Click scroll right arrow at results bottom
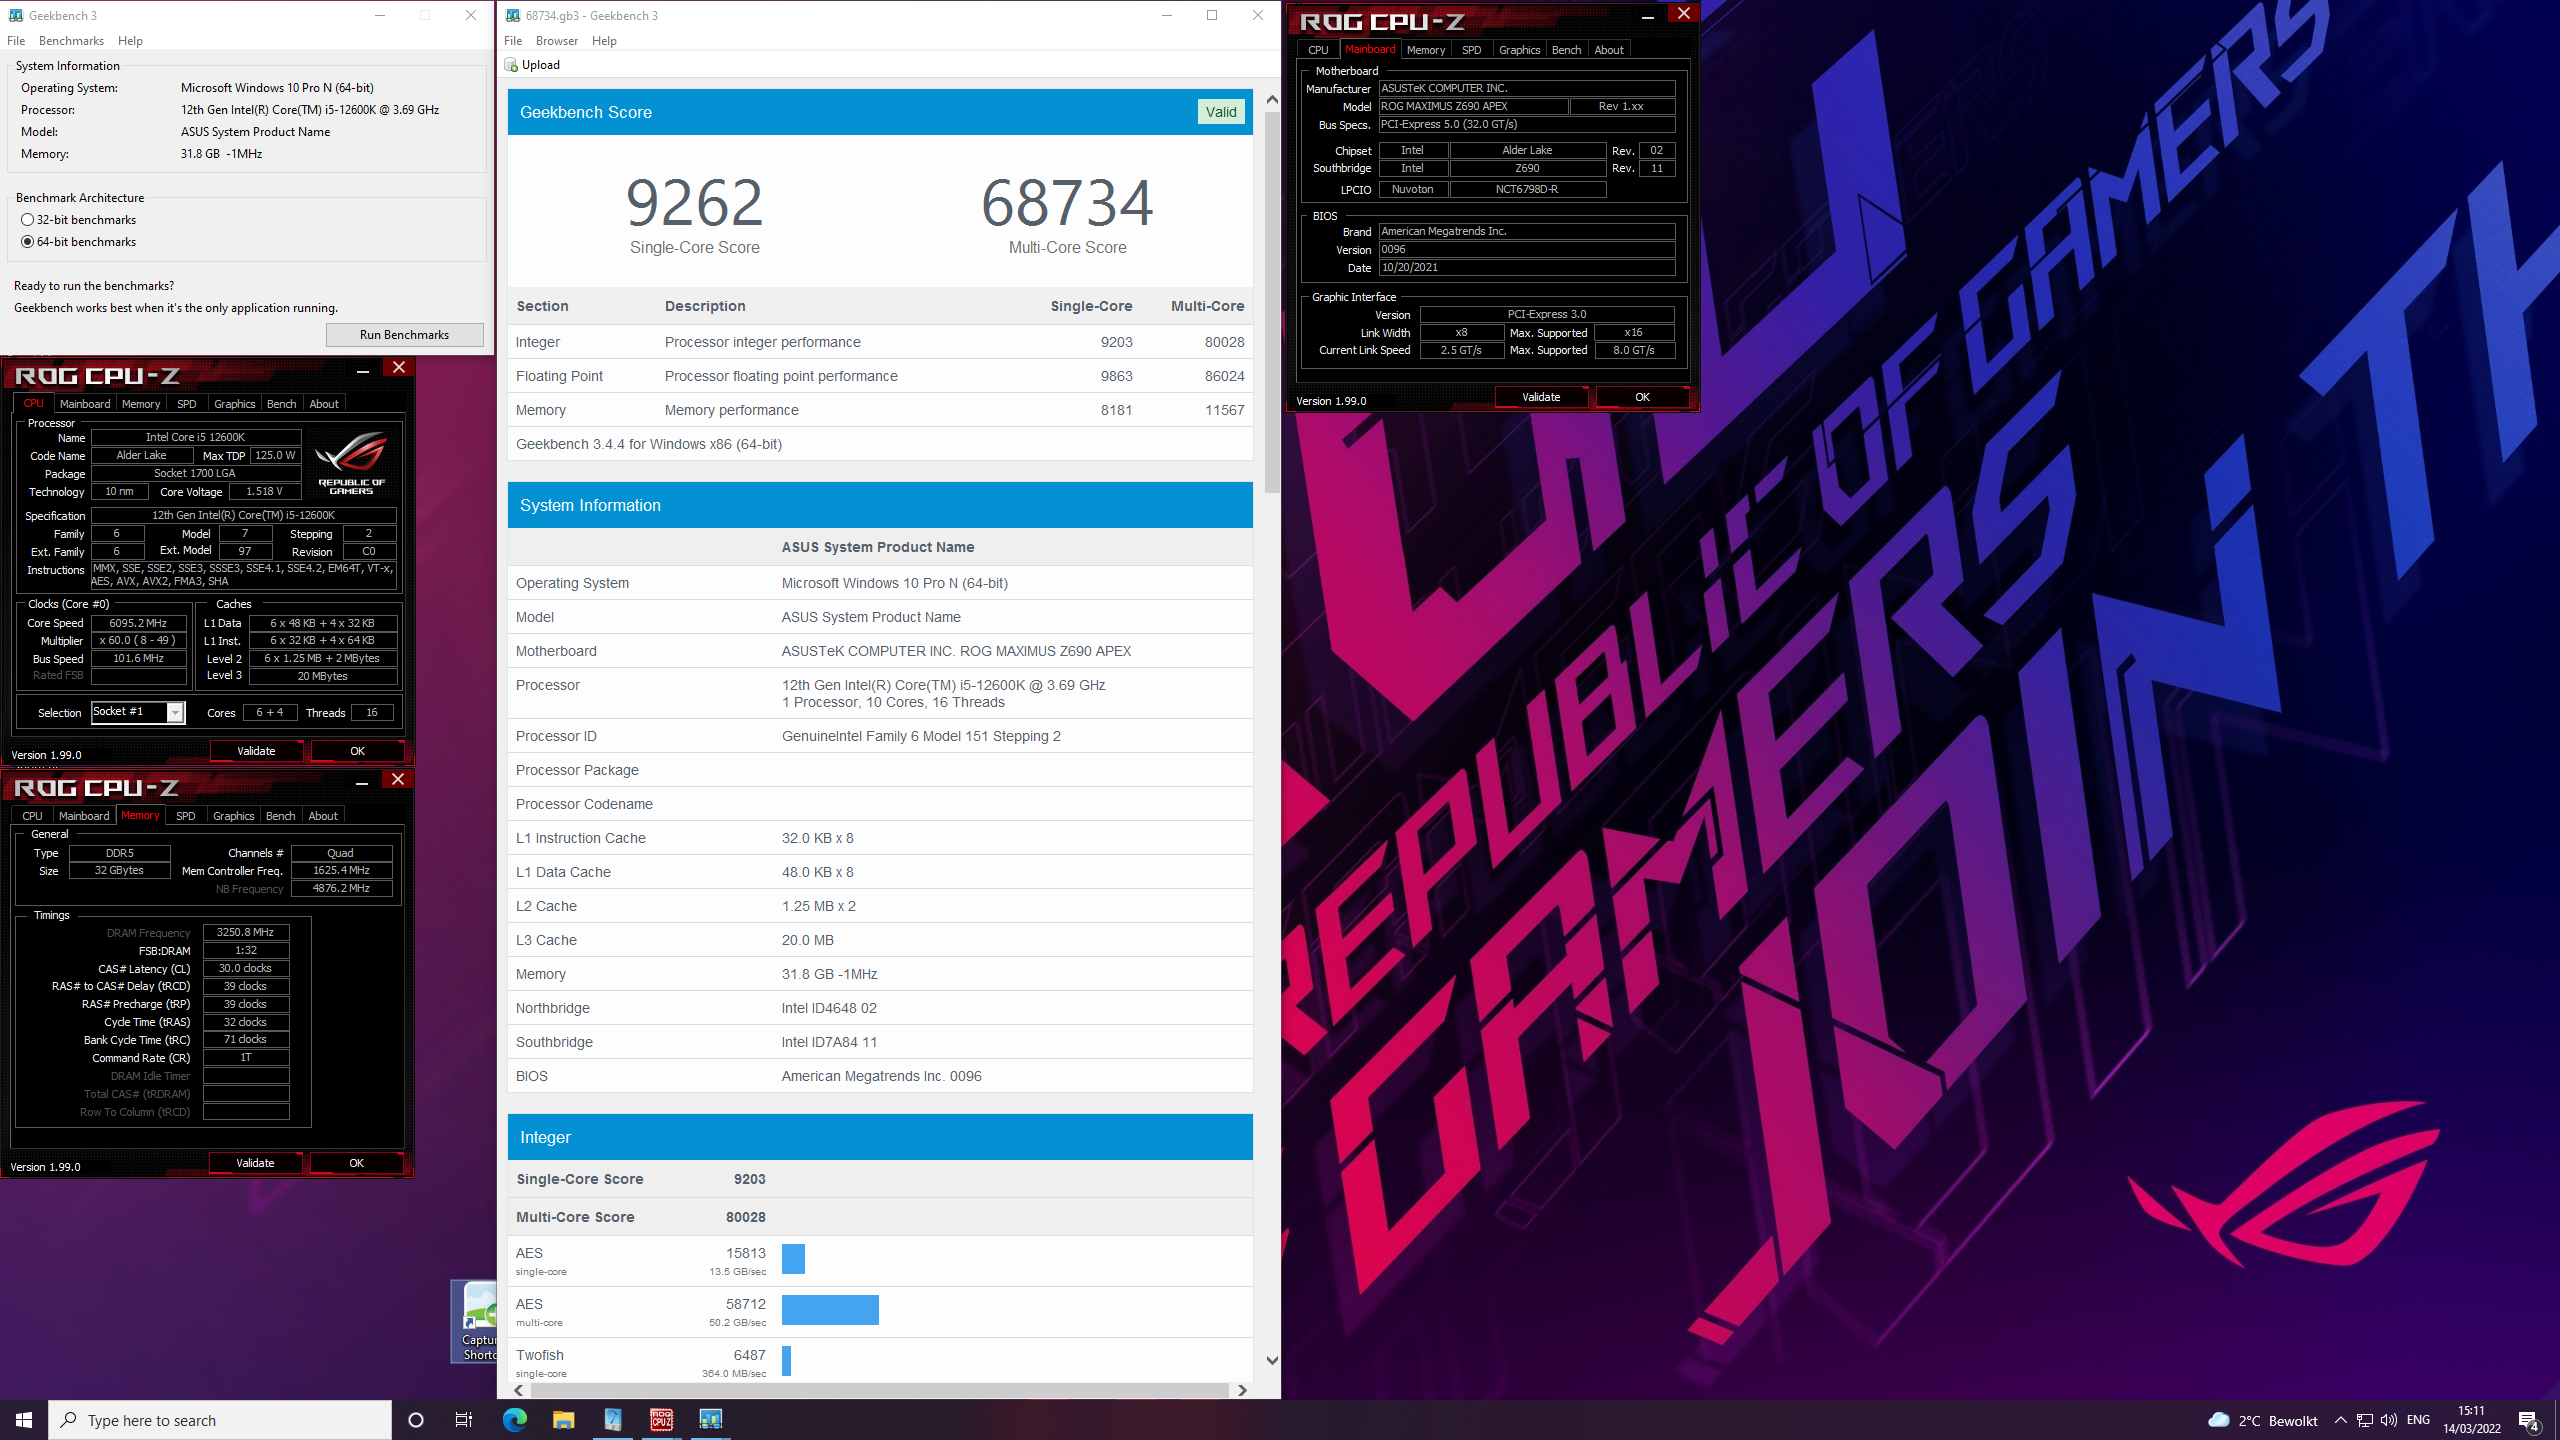Viewport: 2560px width, 1440px height. tap(1242, 1390)
